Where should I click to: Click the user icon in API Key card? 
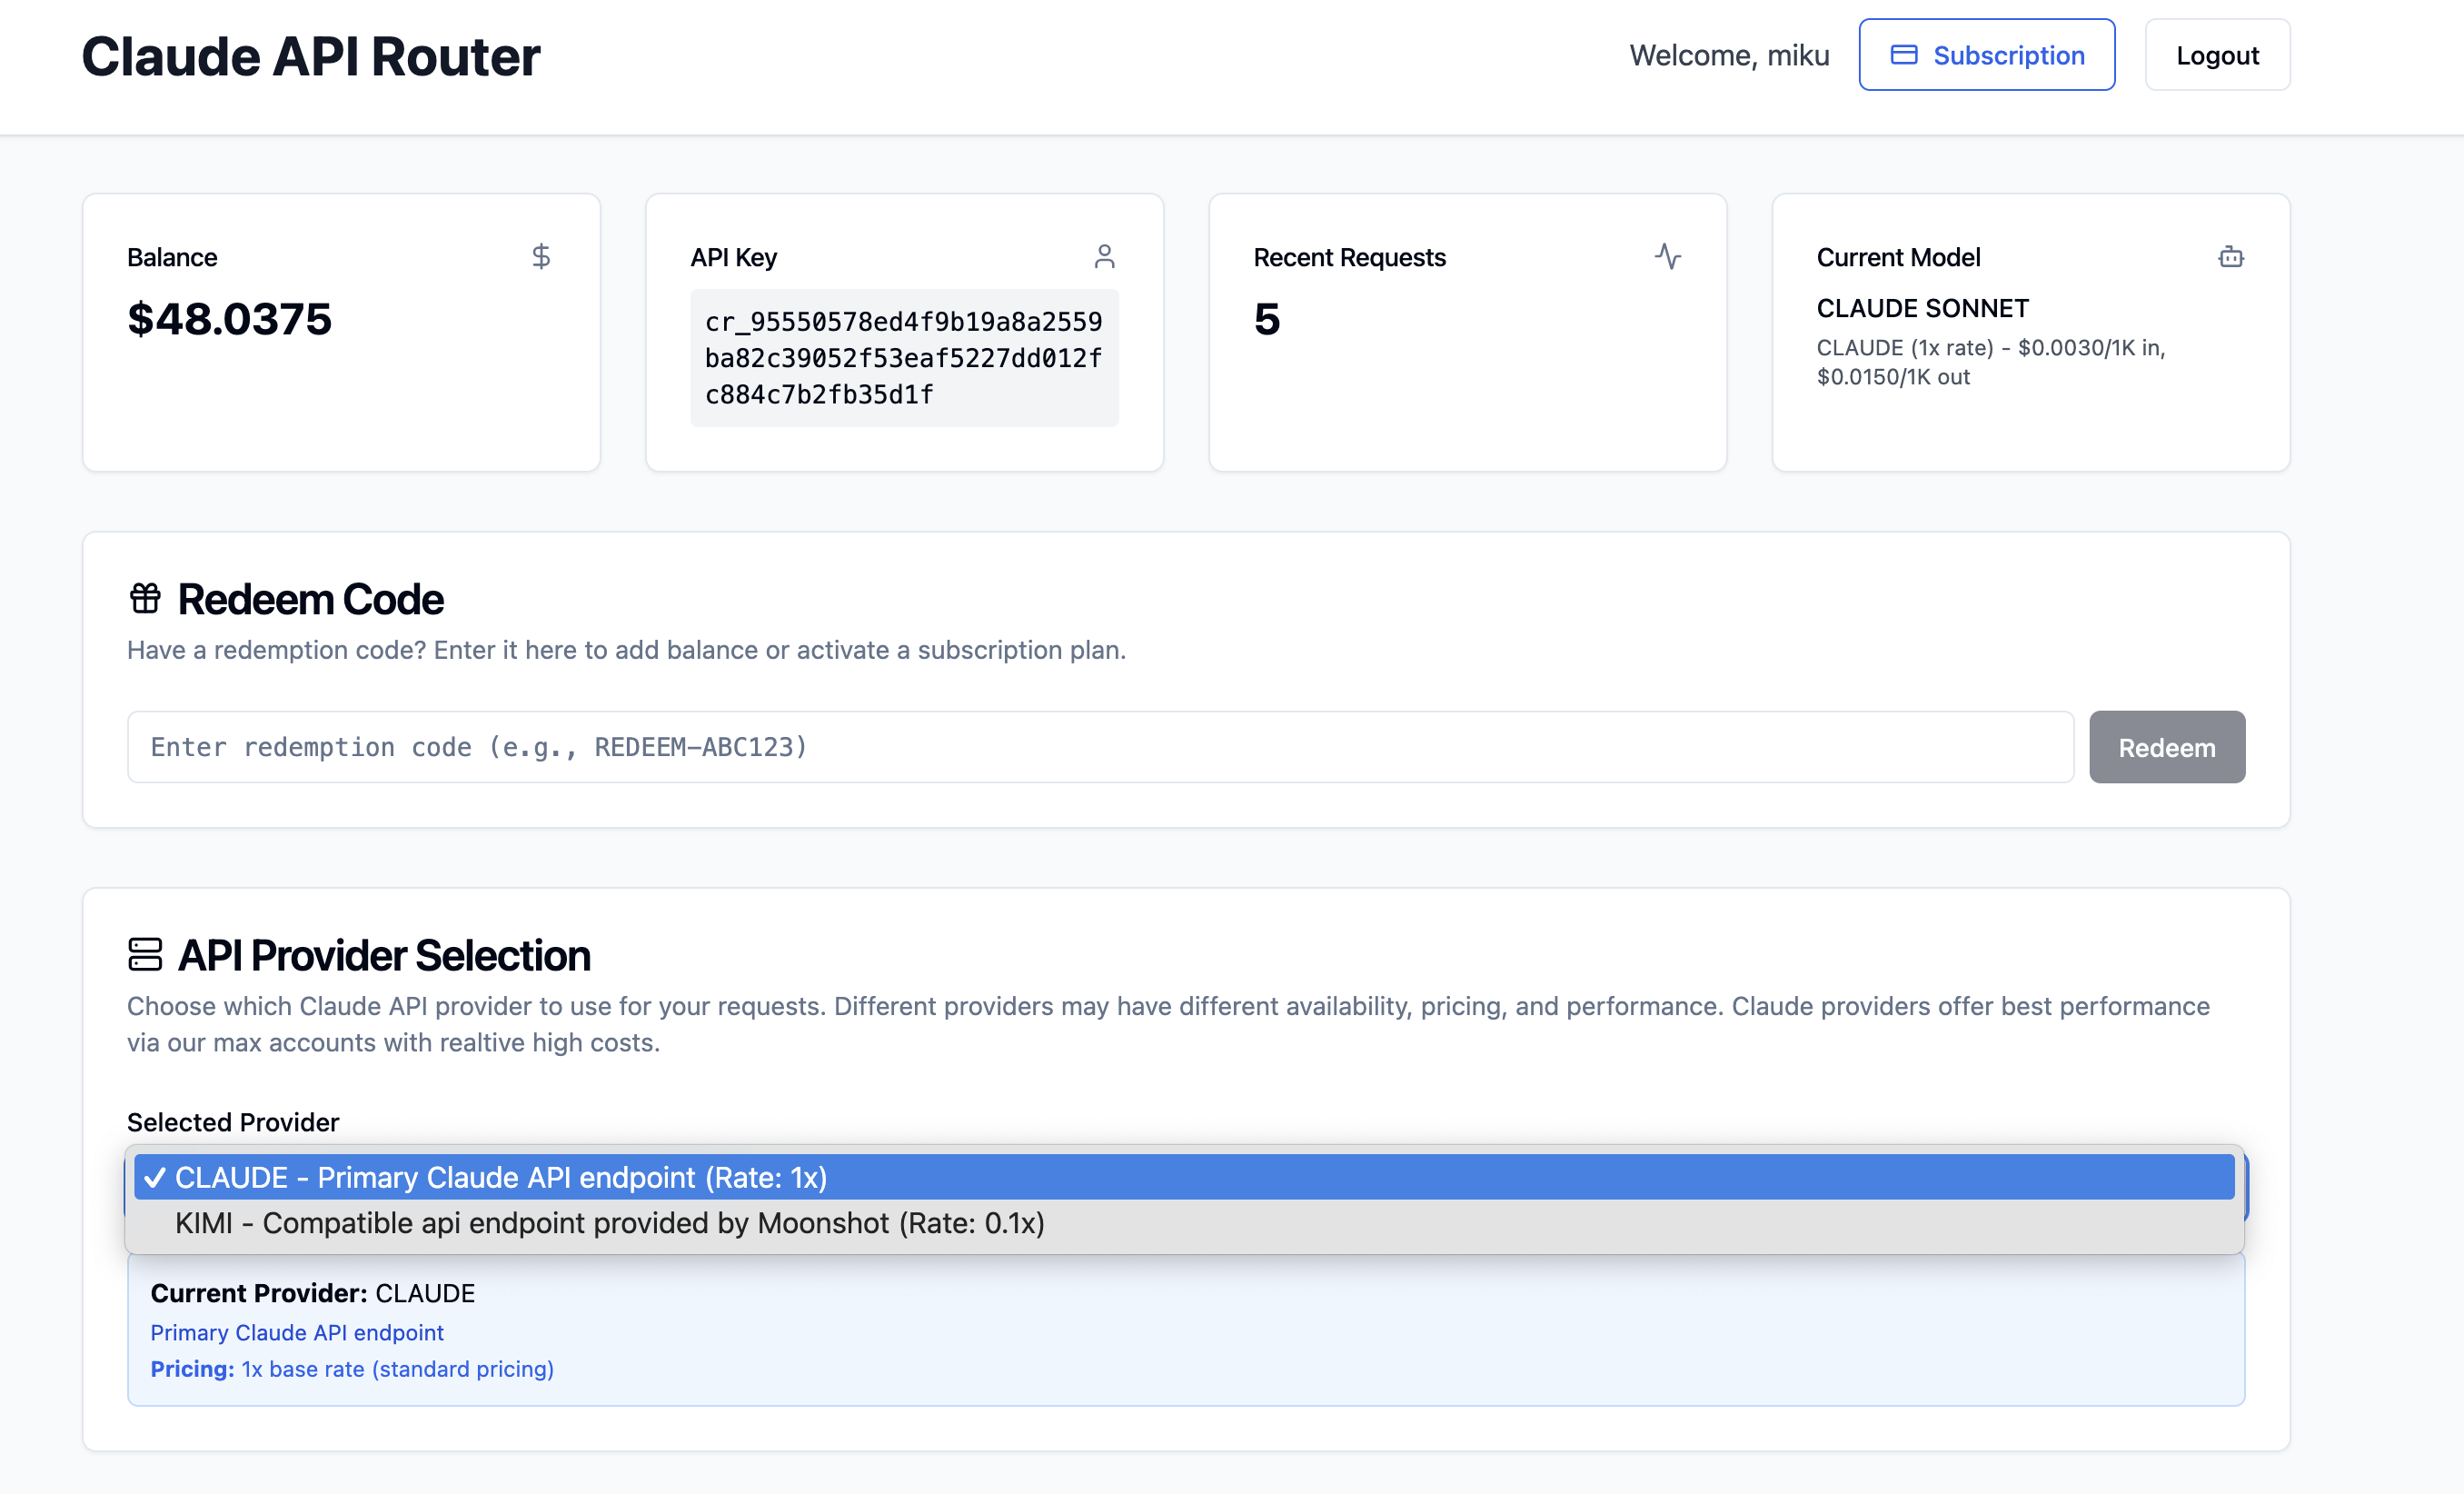coord(1104,257)
